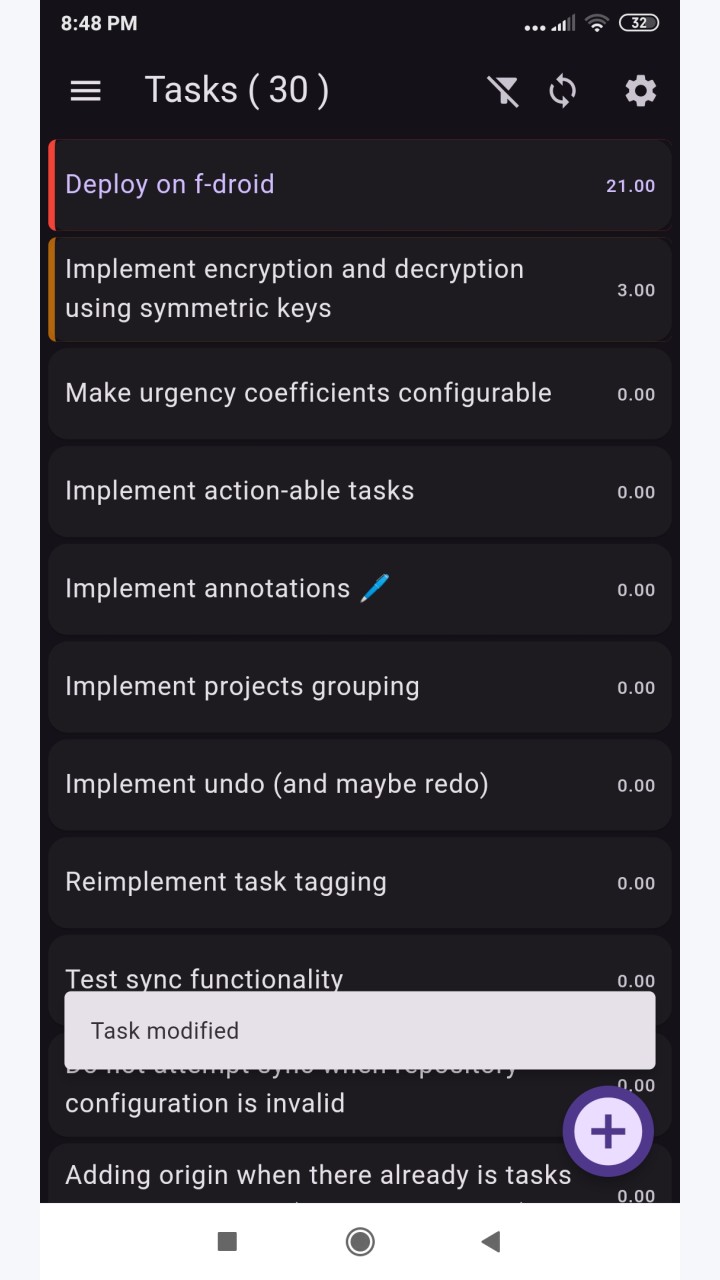Select the encryption and decryption task
Image resolution: width=720 pixels, height=1280 pixels.
(x=360, y=289)
